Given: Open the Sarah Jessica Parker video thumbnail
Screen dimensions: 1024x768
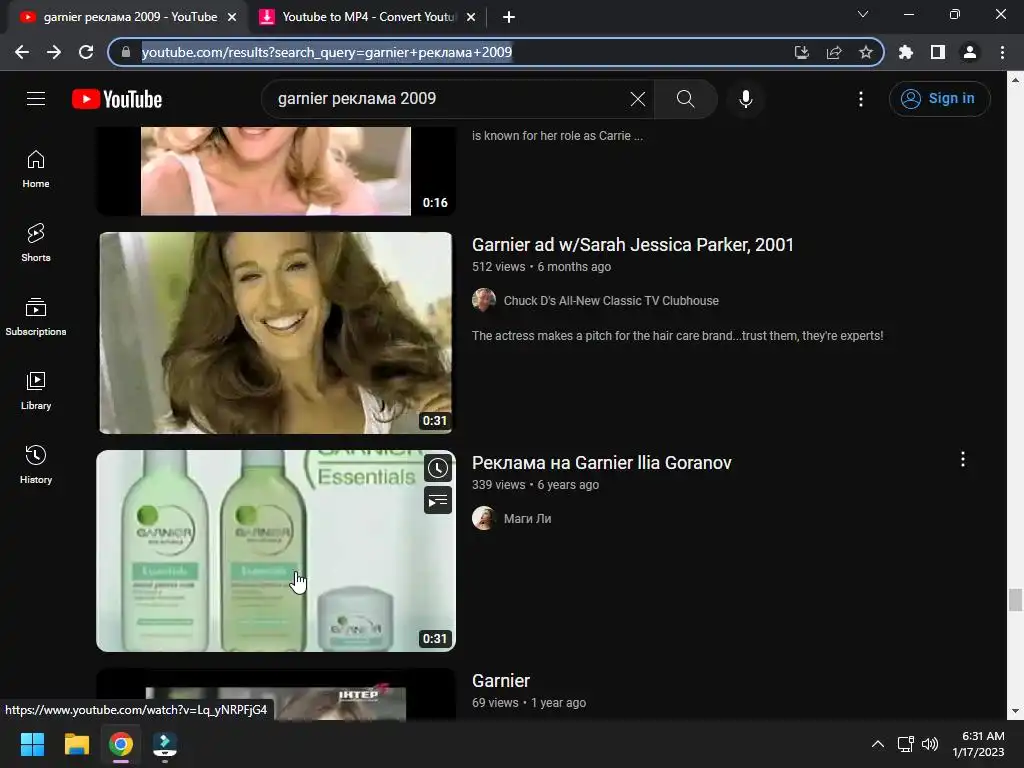Looking at the screenshot, I should [x=276, y=332].
